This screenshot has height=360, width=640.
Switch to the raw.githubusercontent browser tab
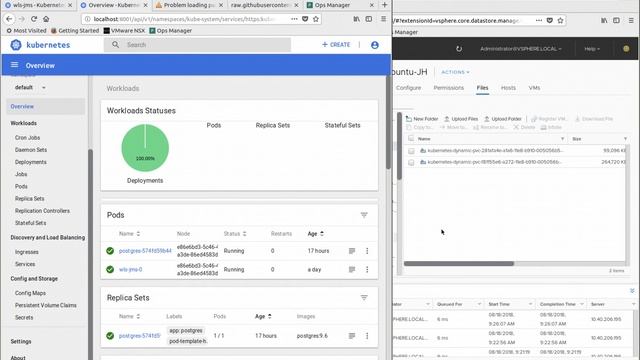[x=264, y=5]
